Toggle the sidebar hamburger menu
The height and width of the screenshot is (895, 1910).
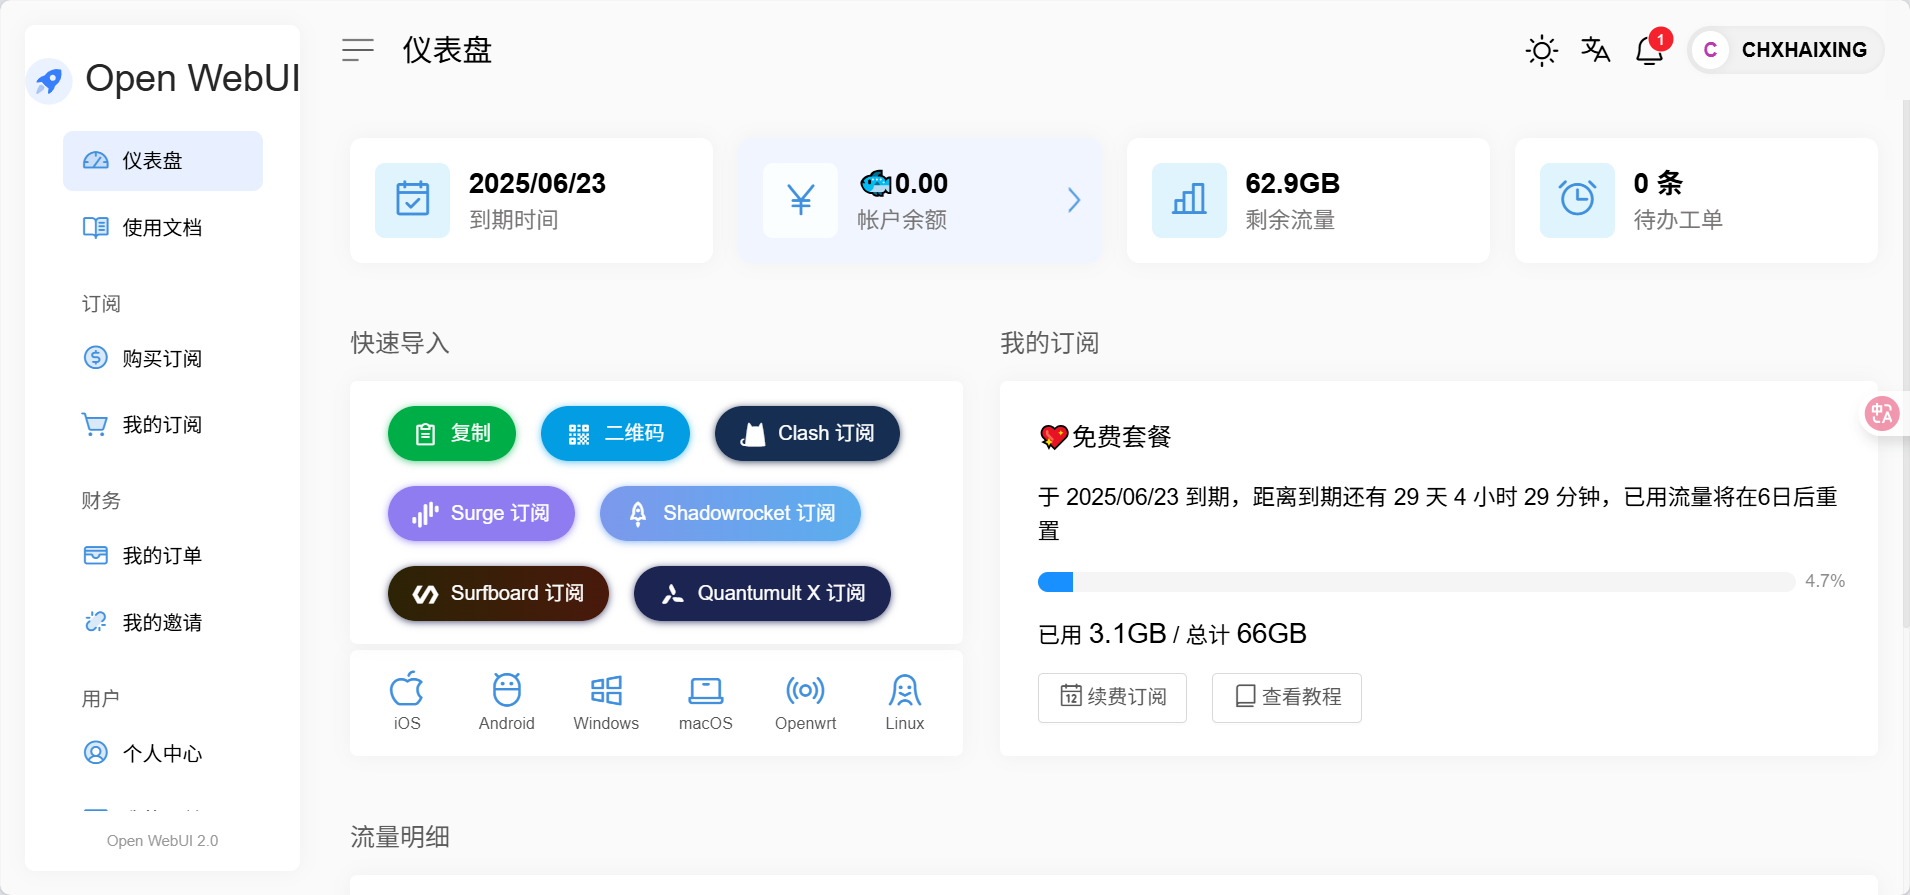(357, 50)
